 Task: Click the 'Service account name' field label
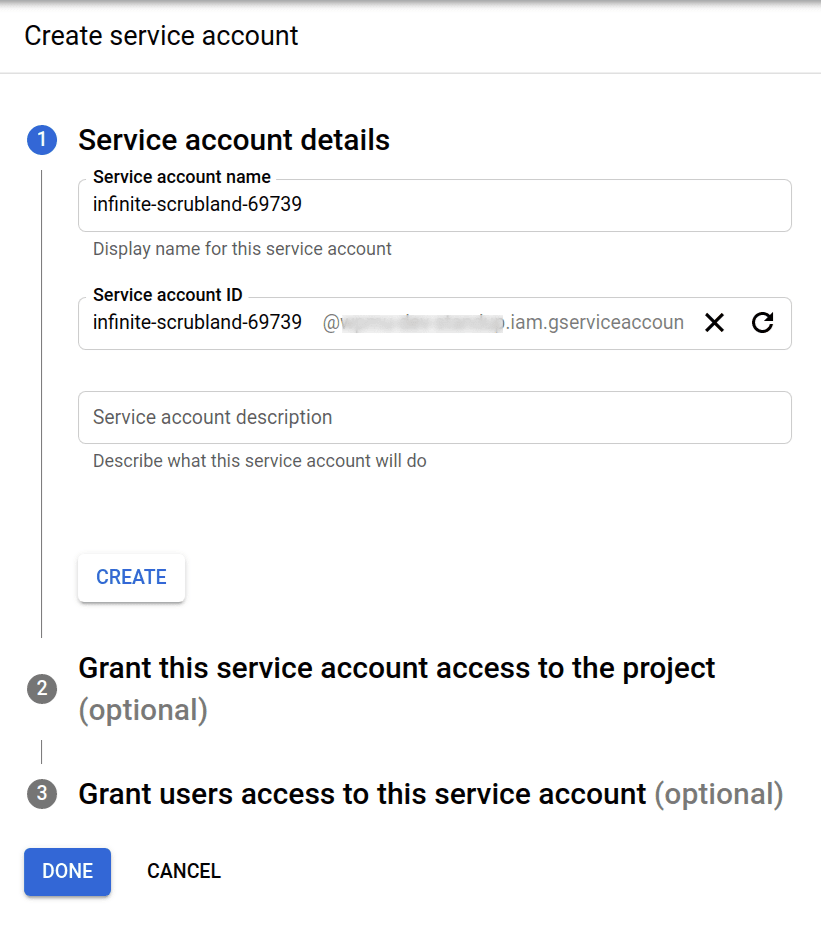pos(182,177)
